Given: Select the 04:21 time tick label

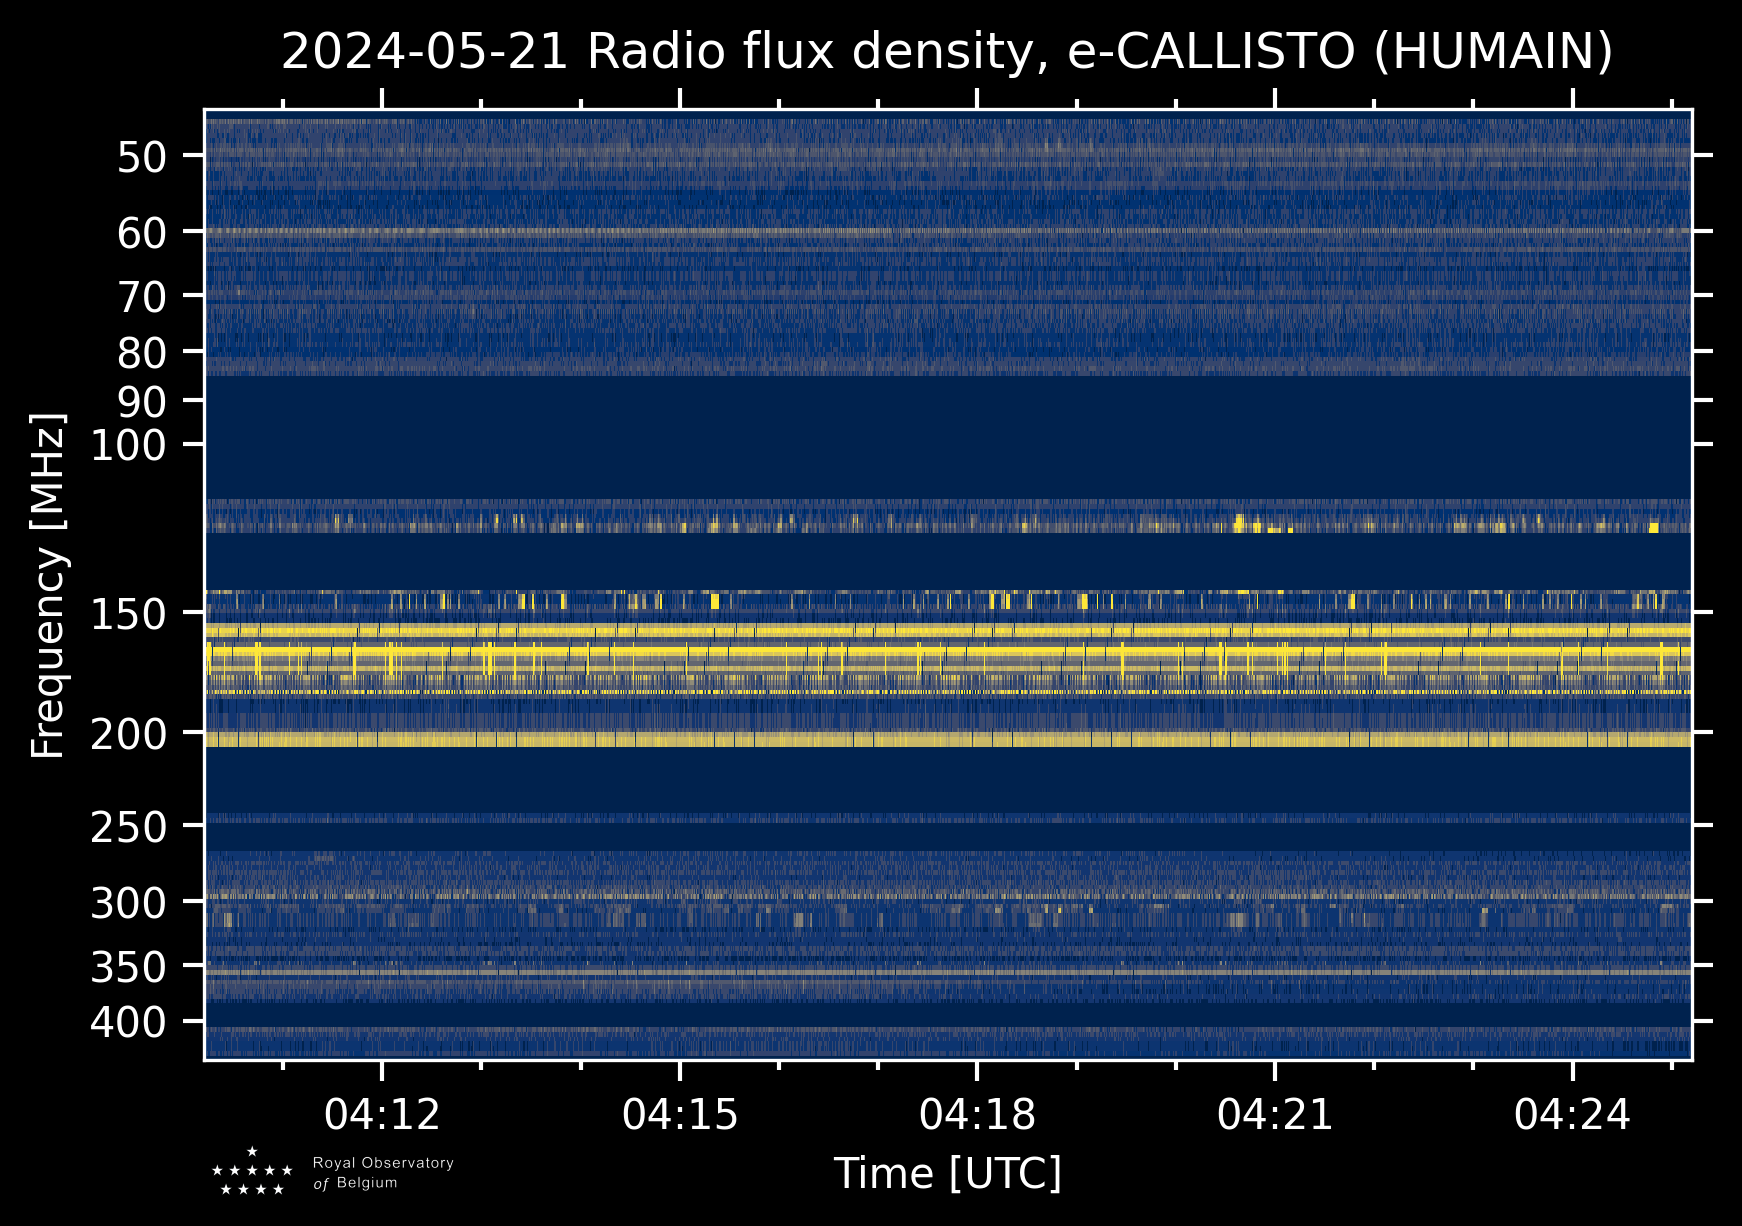Looking at the screenshot, I should 1275,1115.
